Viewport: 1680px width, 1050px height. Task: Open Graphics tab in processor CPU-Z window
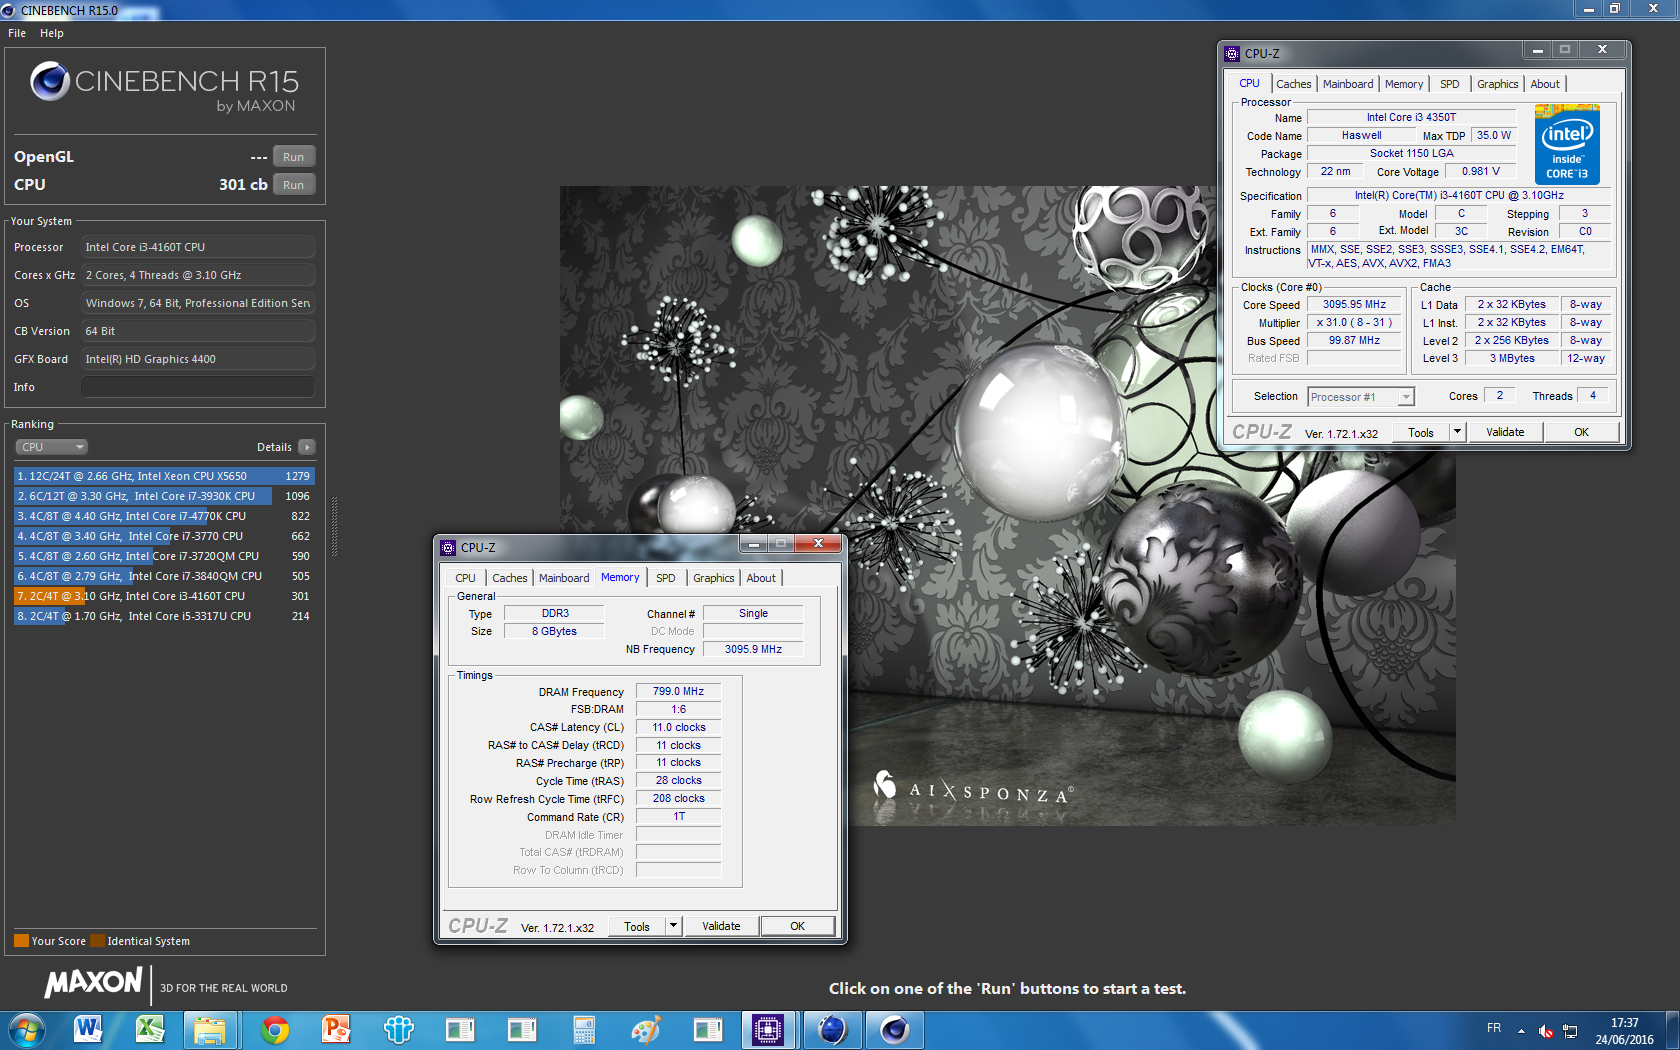[x=1498, y=84]
